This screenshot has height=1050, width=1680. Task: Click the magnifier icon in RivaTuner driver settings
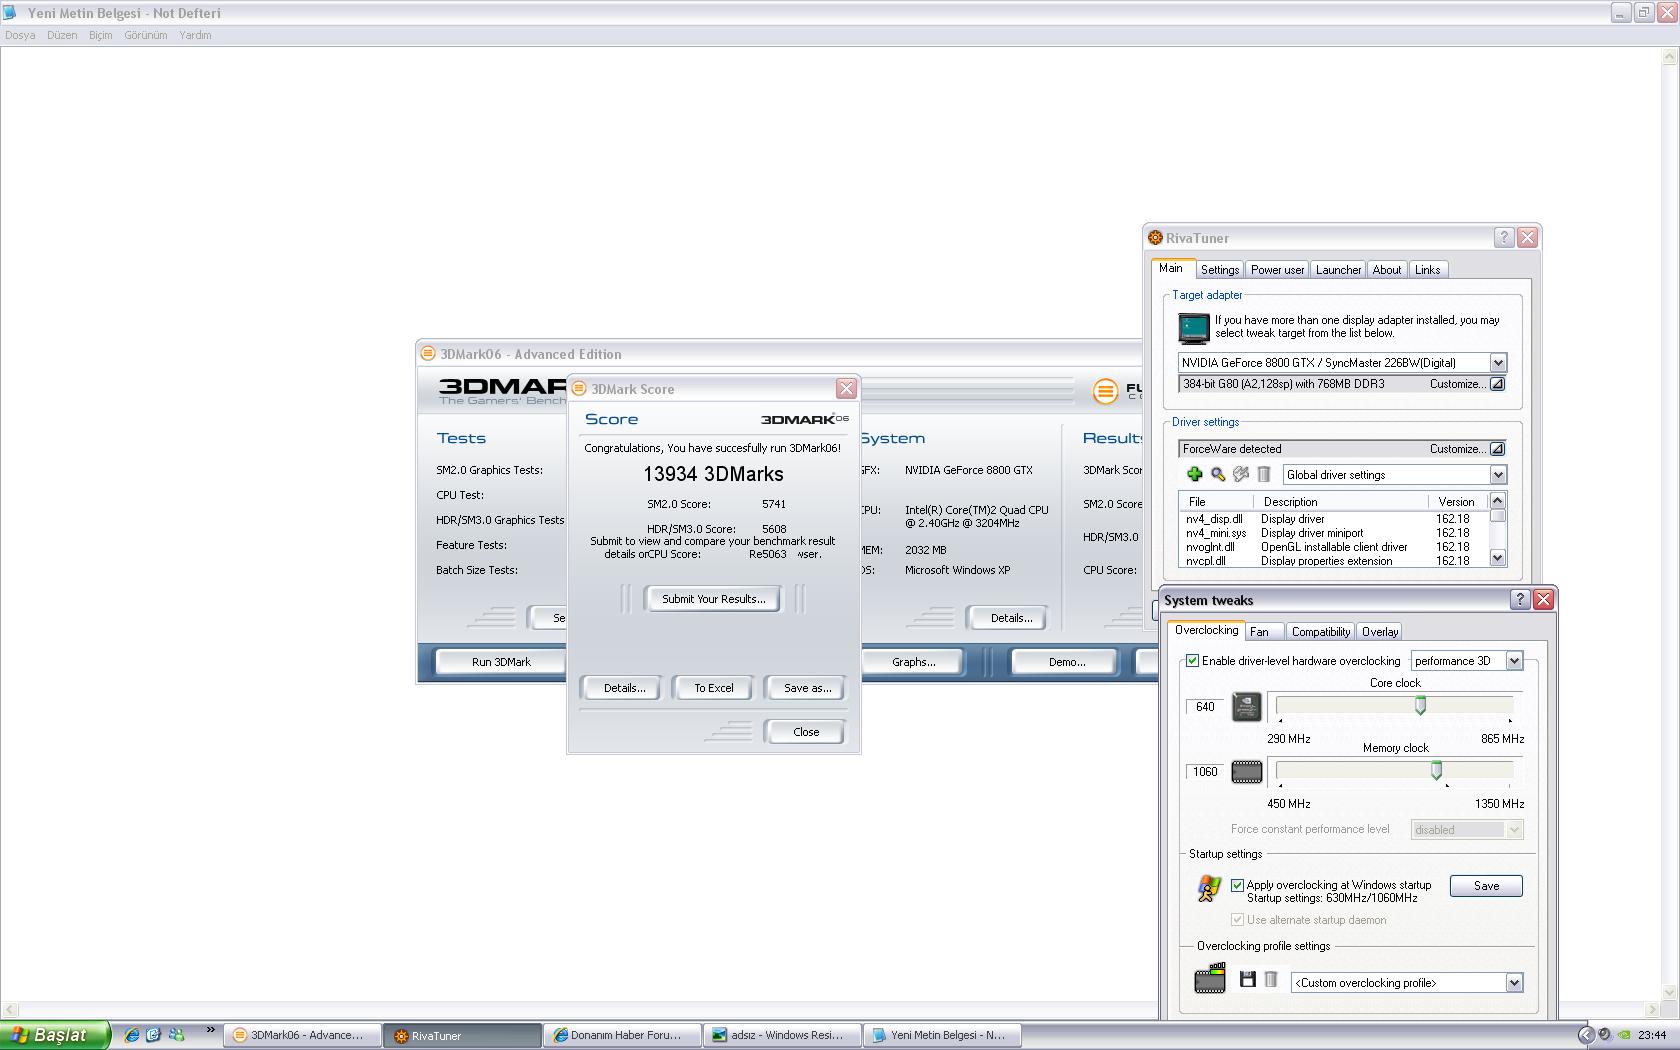1217,474
